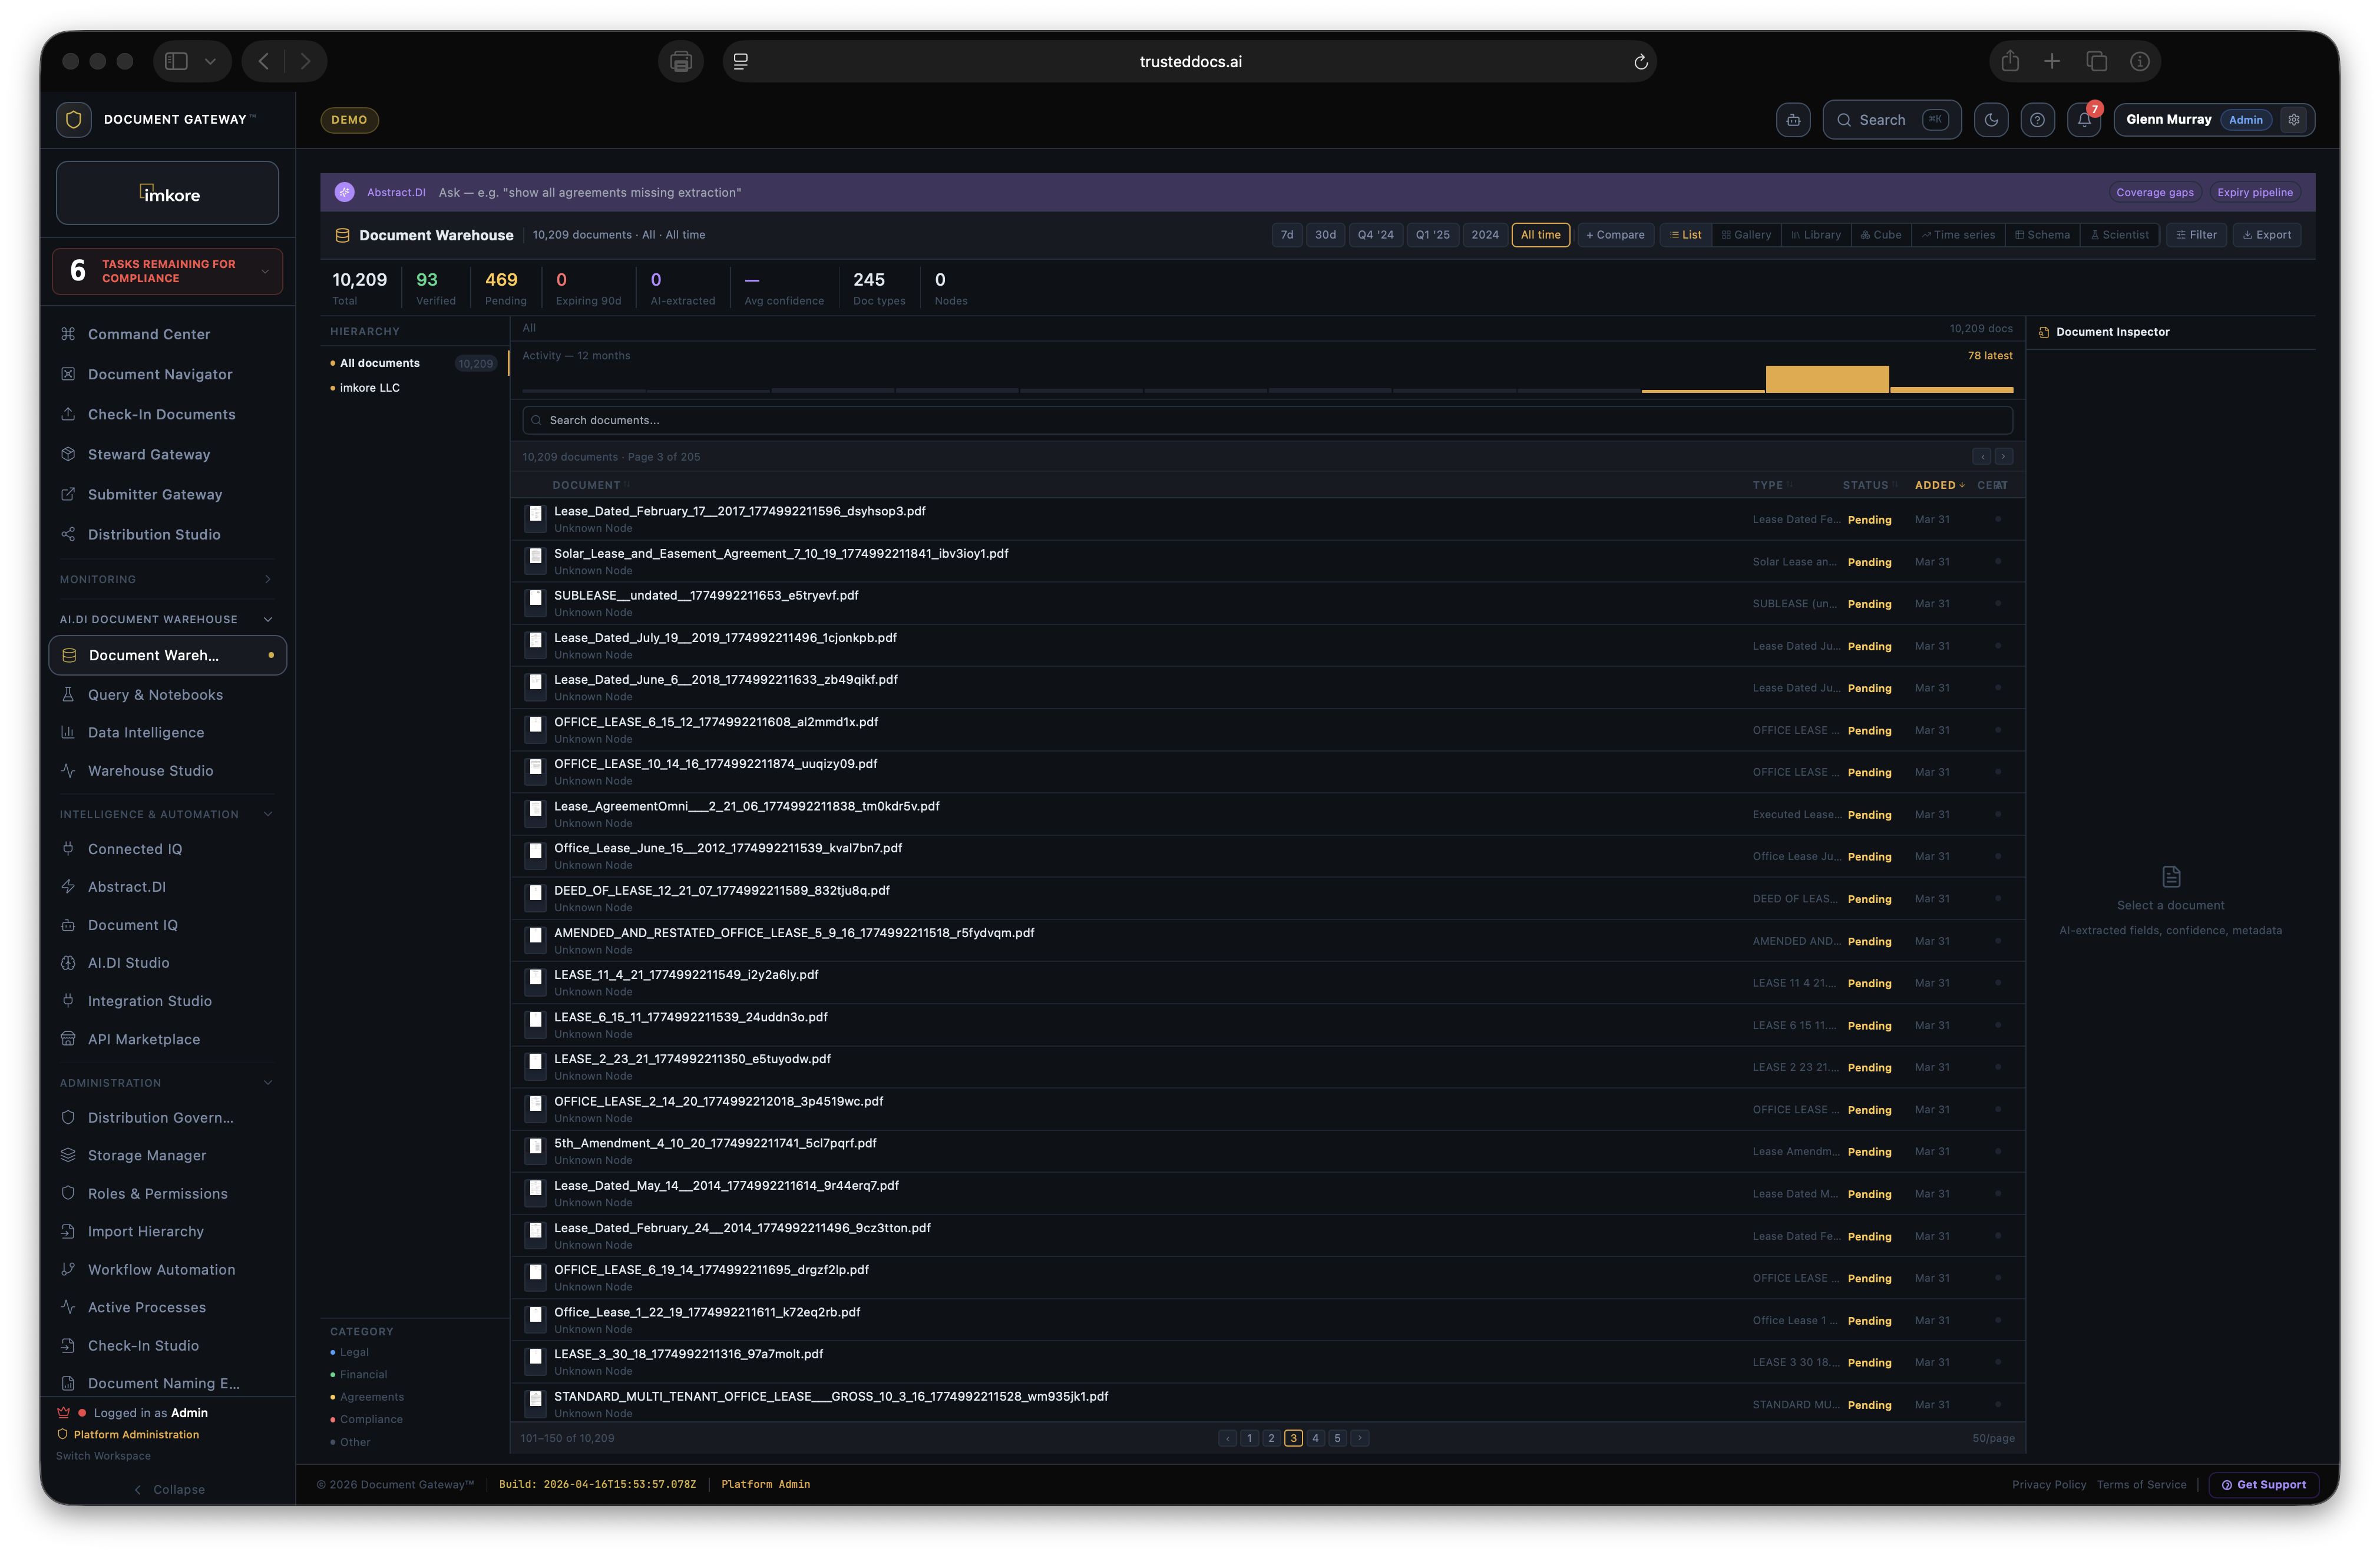The height and width of the screenshot is (1555, 2380).
Task: Open Active Processes
Action: point(147,1308)
